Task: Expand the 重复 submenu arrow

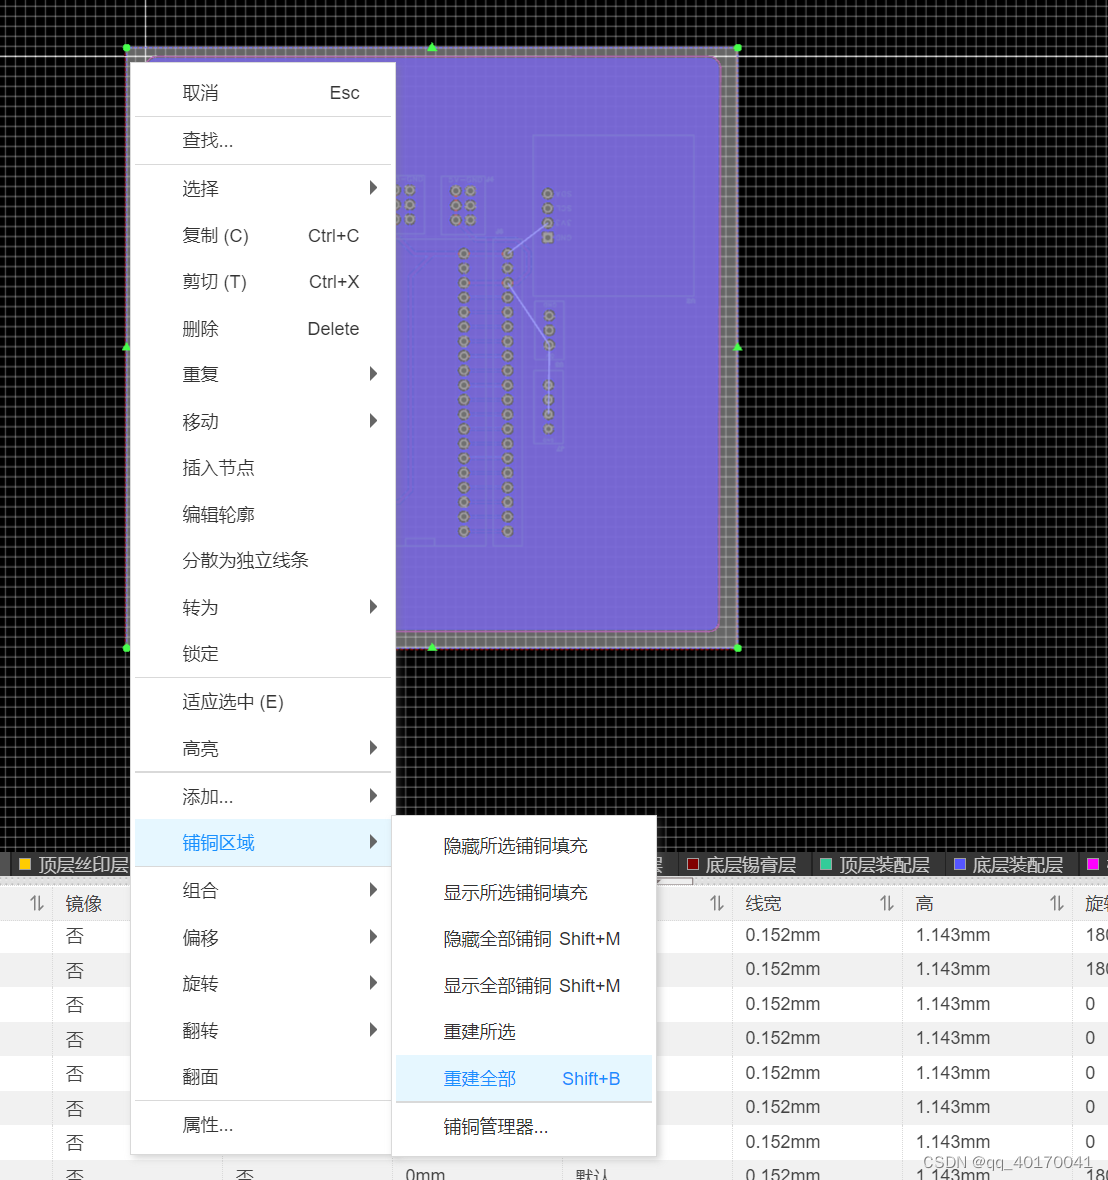Action: click(373, 374)
